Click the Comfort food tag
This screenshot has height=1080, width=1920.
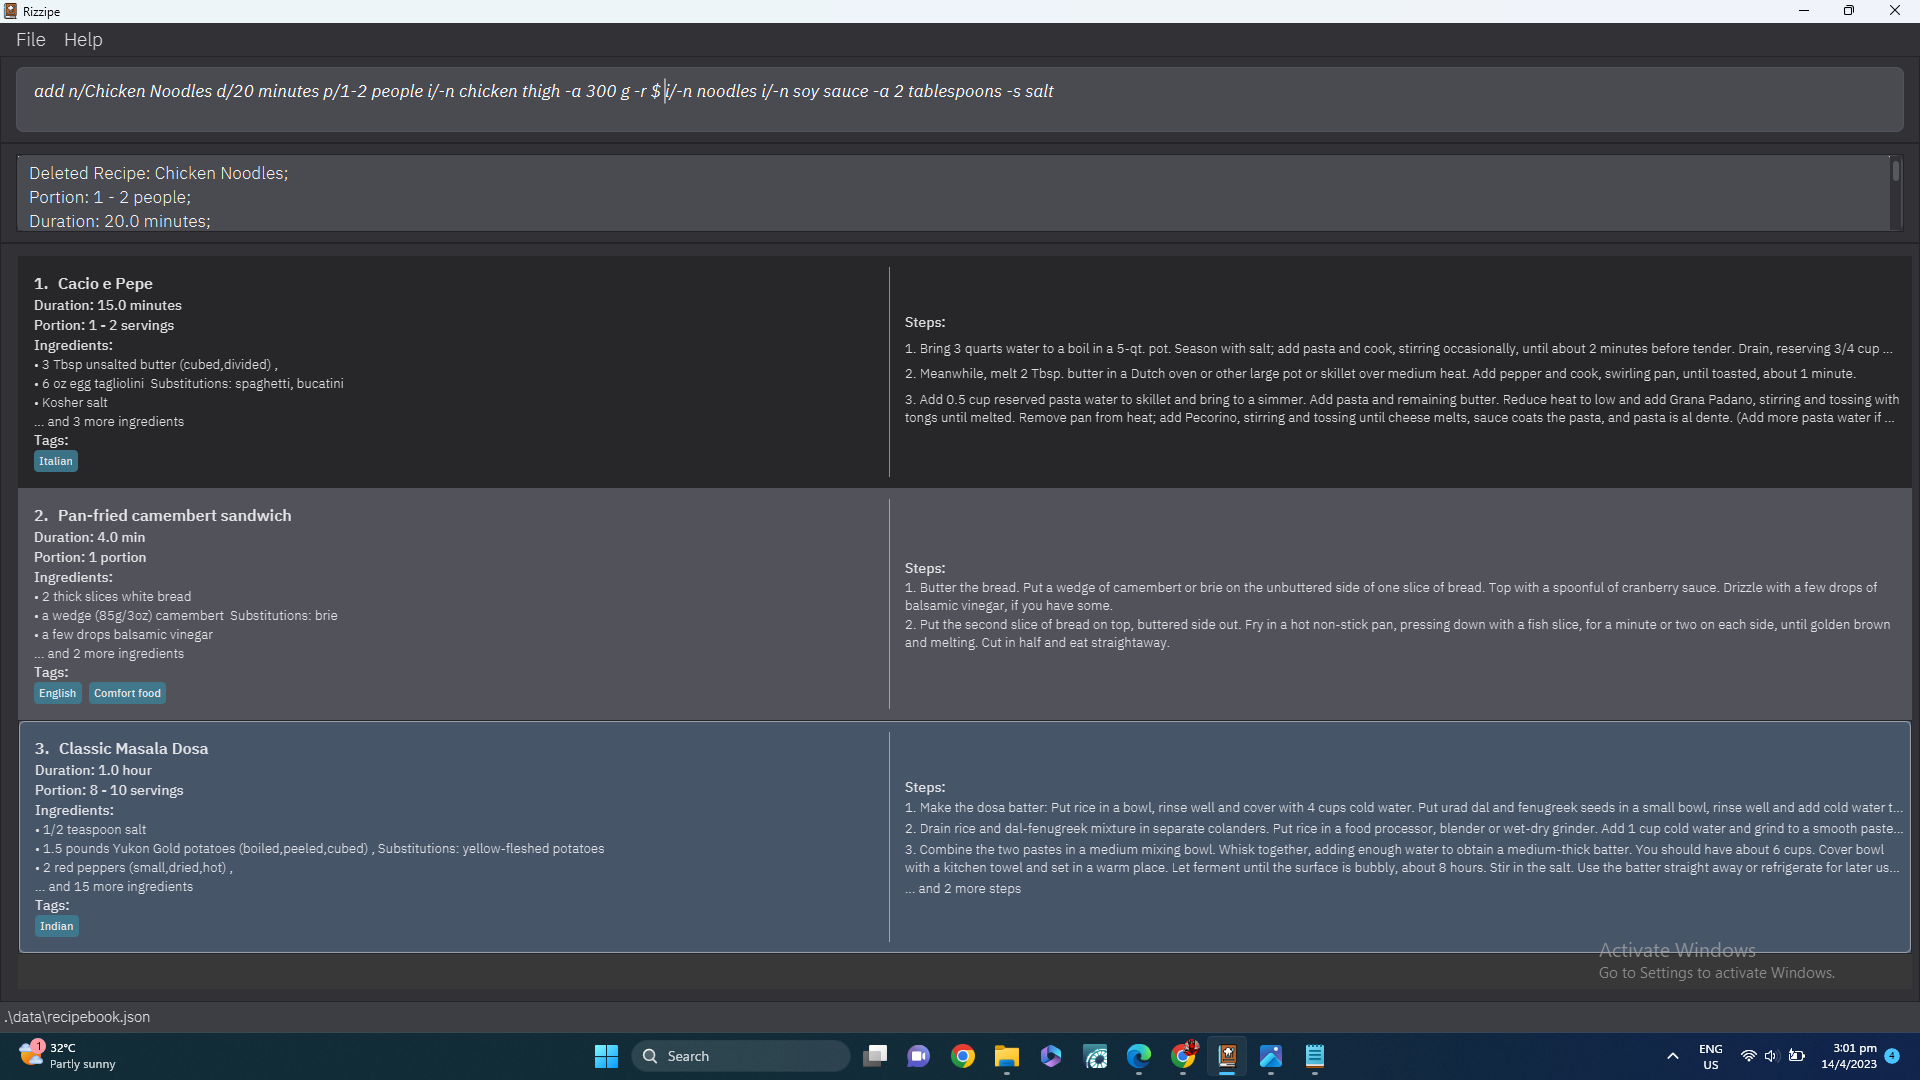point(127,693)
